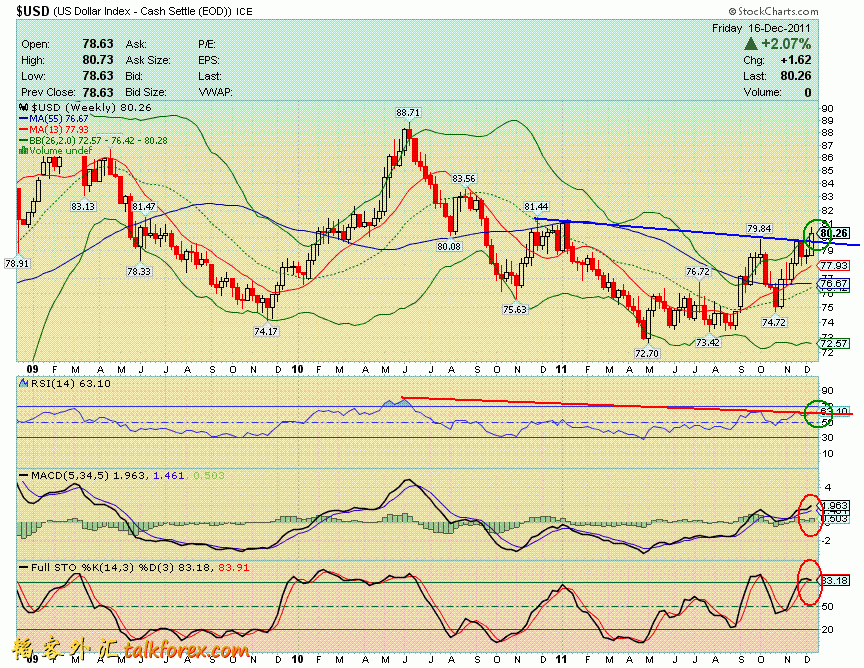864x668 pixels.
Task: Select the chart title $USD US Dollar Index
Action: [x=134, y=10]
